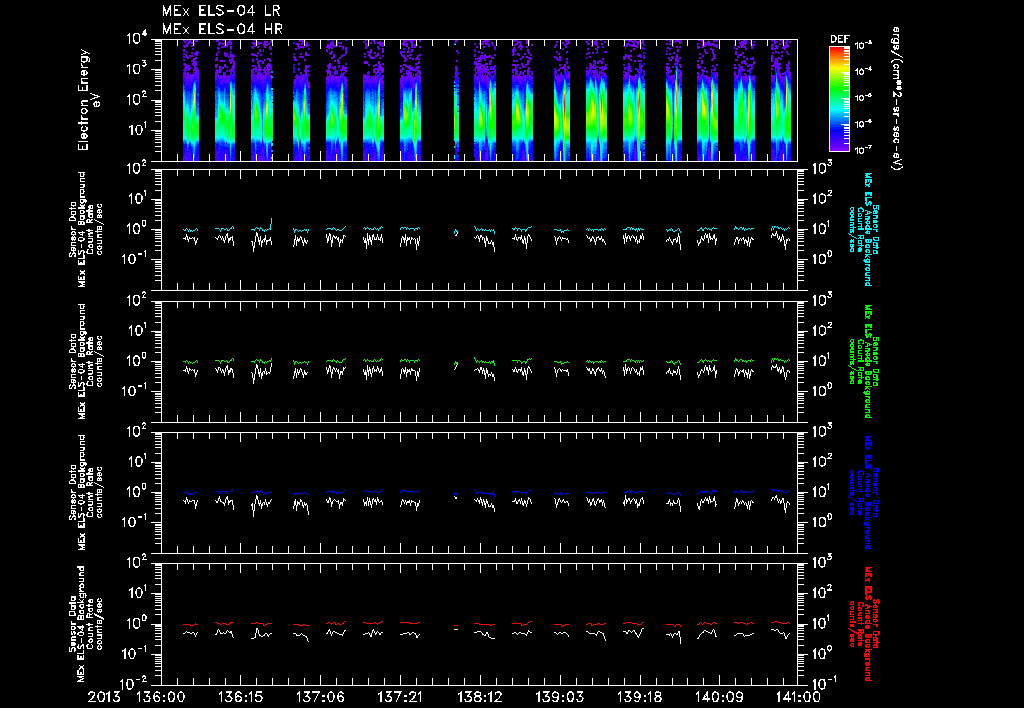This screenshot has width=1024, height=708.
Task: Click the "MEx ELS-04 HR" title line
Action: click(222, 29)
